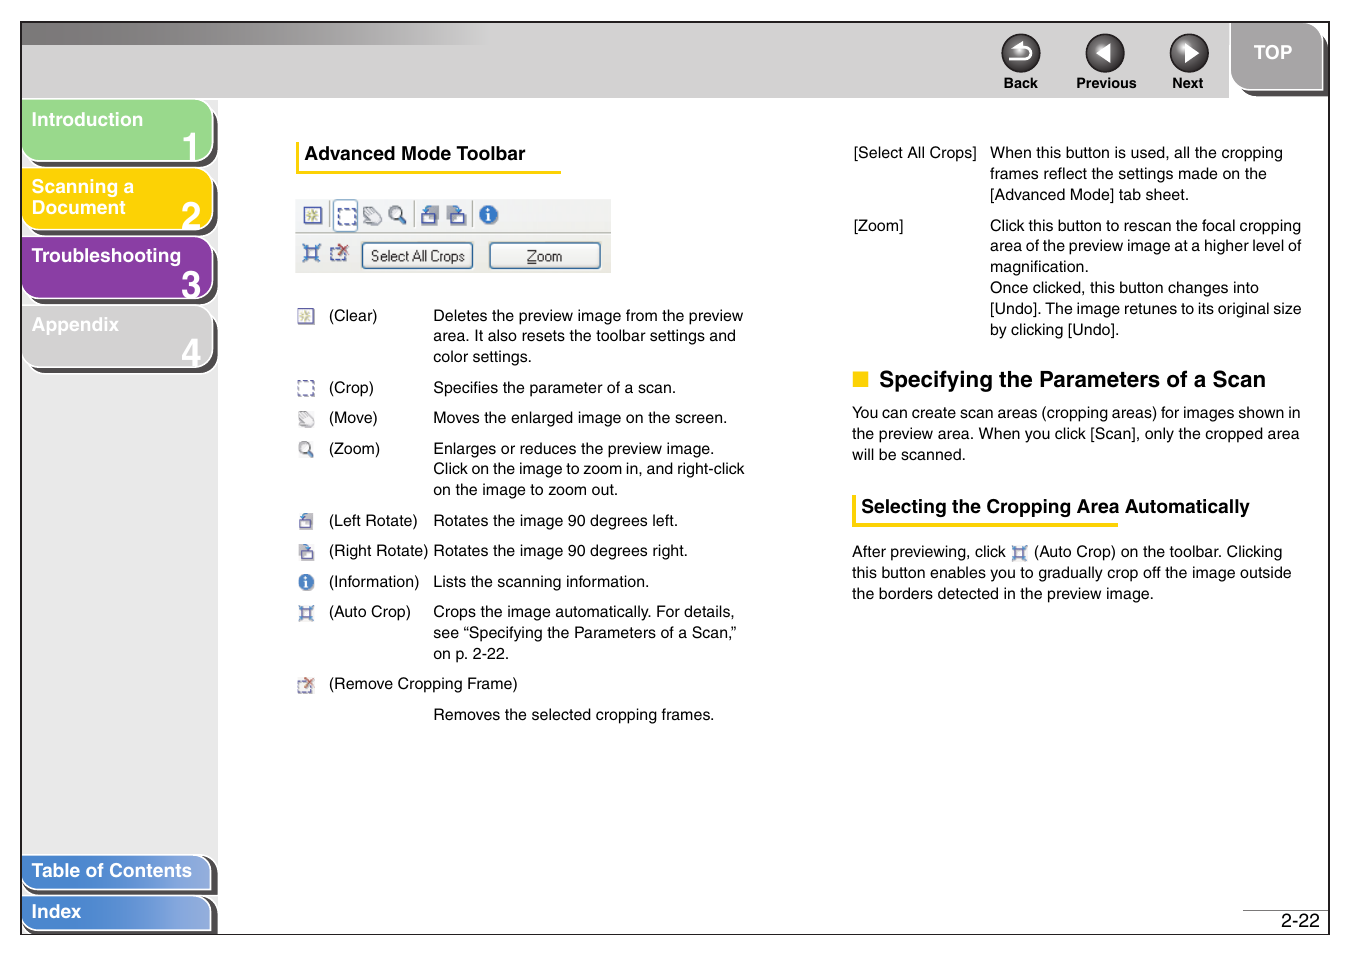Click Information icon in toolbar image
The image size is (1351, 954).
click(489, 215)
